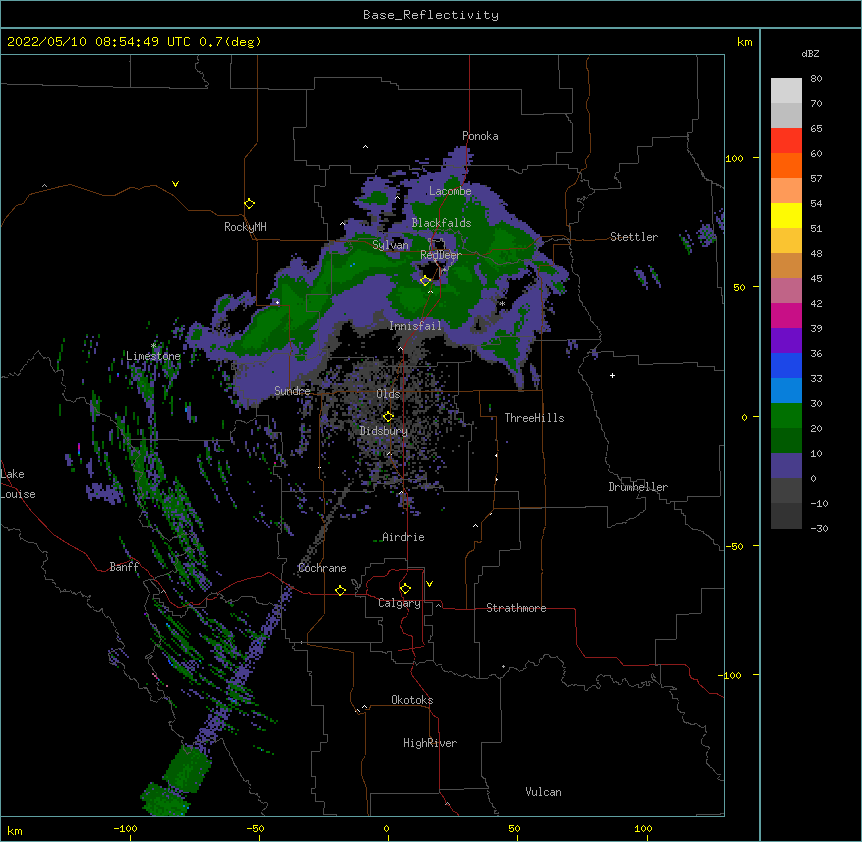The height and width of the screenshot is (842, 862).
Task: Click the RockyMH label
Action: pyautogui.click(x=245, y=227)
